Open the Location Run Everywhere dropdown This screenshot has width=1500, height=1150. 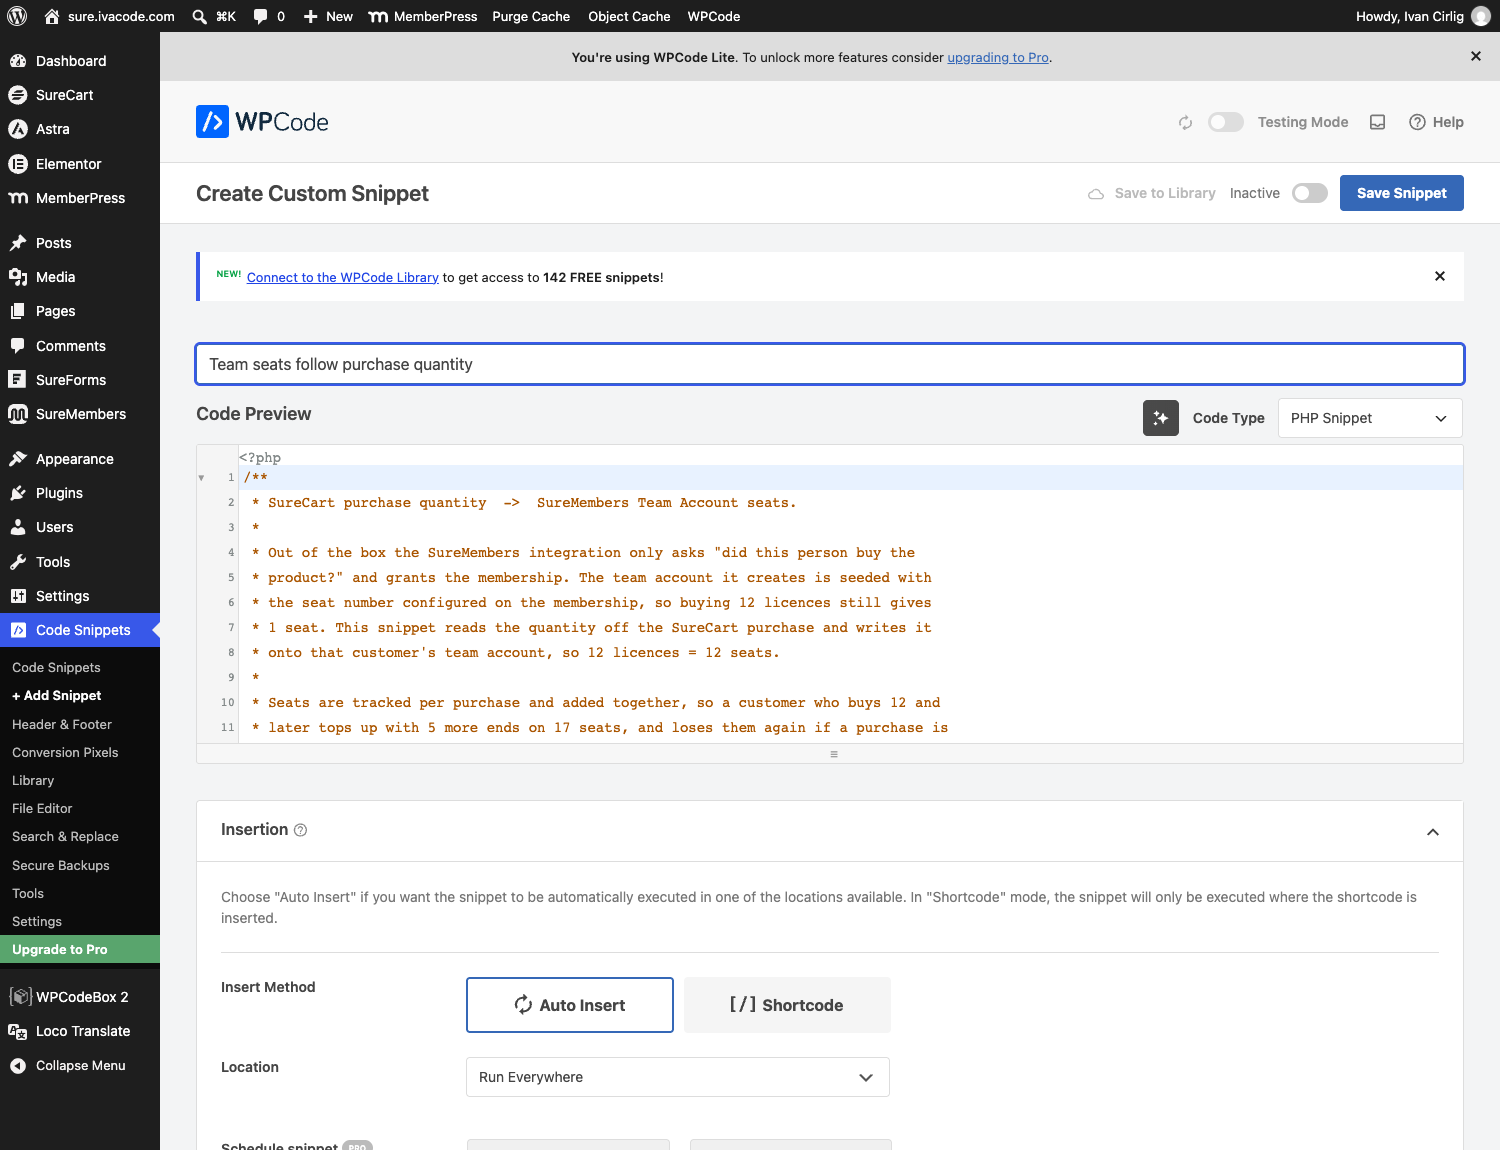click(x=678, y=1077)
